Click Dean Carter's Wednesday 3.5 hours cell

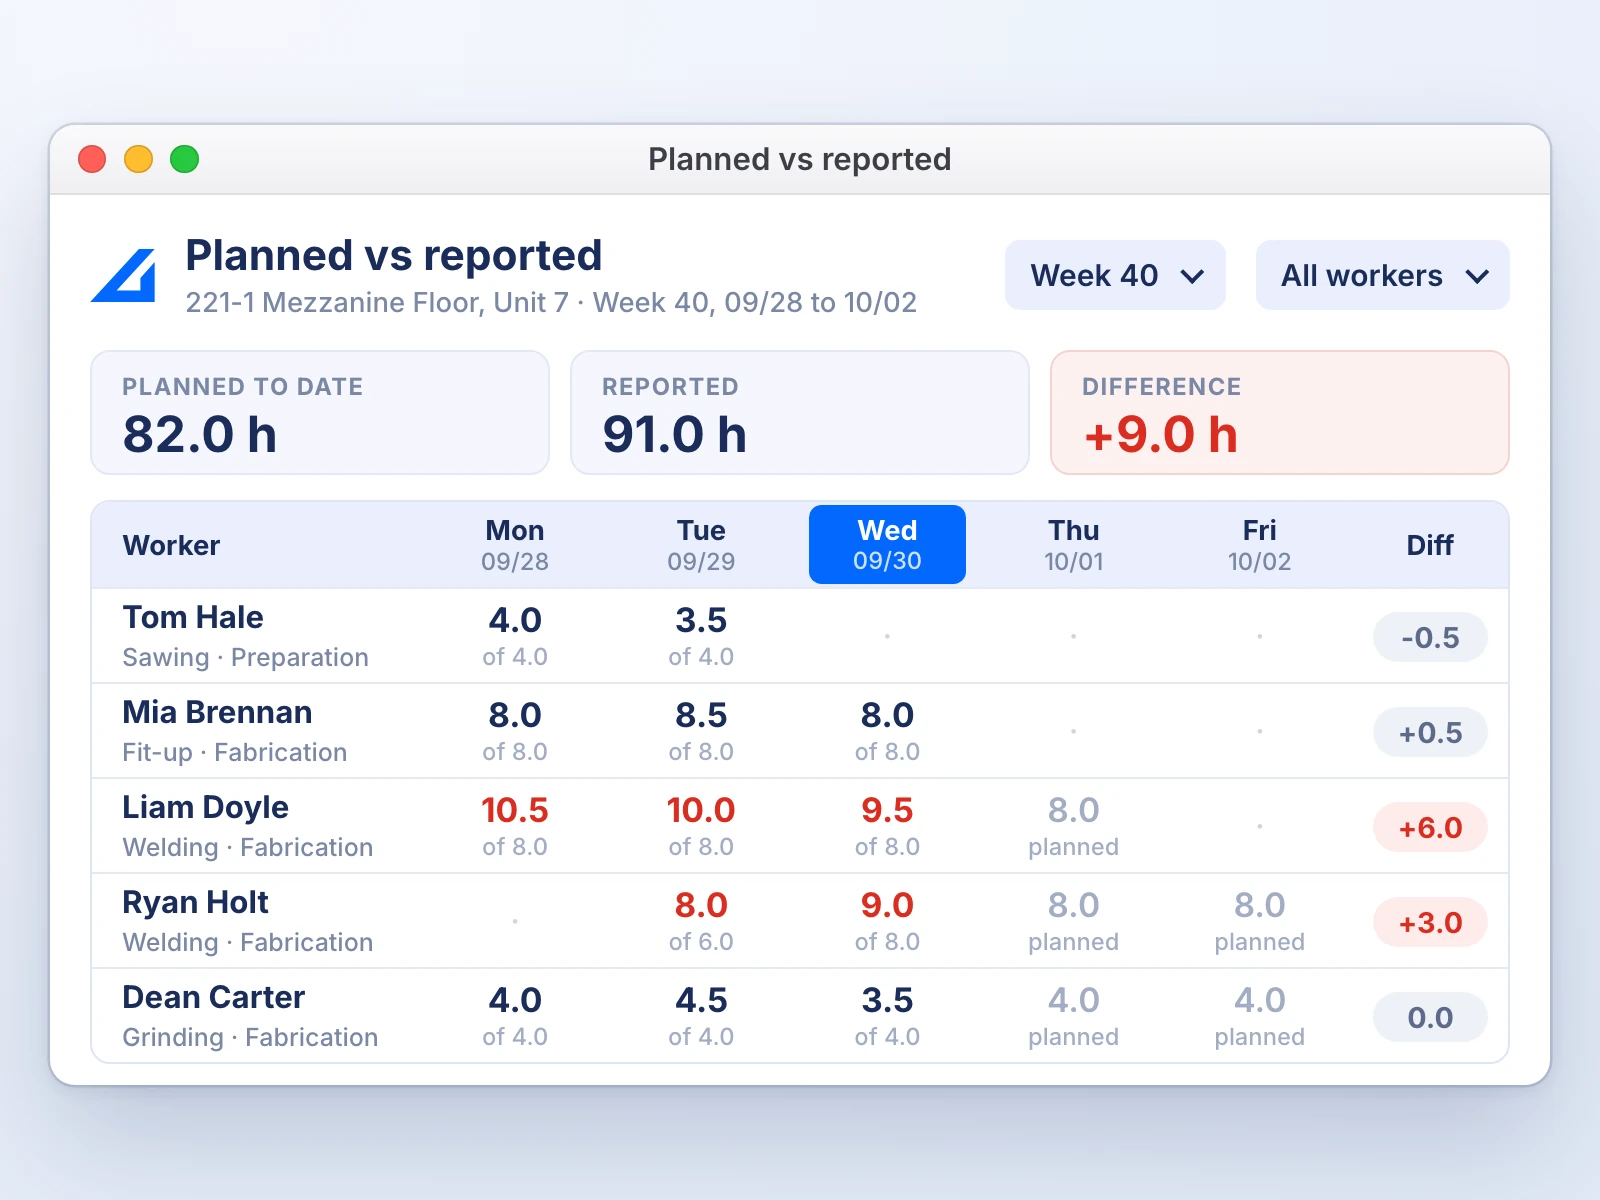coord(887,1016)
